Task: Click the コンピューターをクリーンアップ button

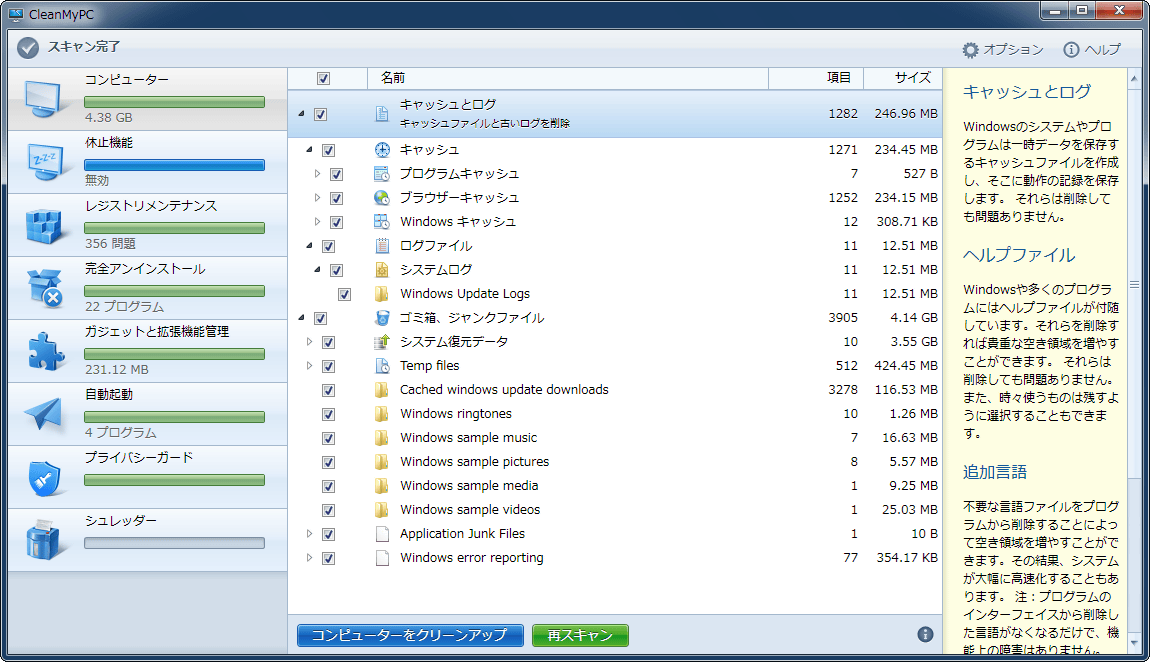Action: [410, 636]
